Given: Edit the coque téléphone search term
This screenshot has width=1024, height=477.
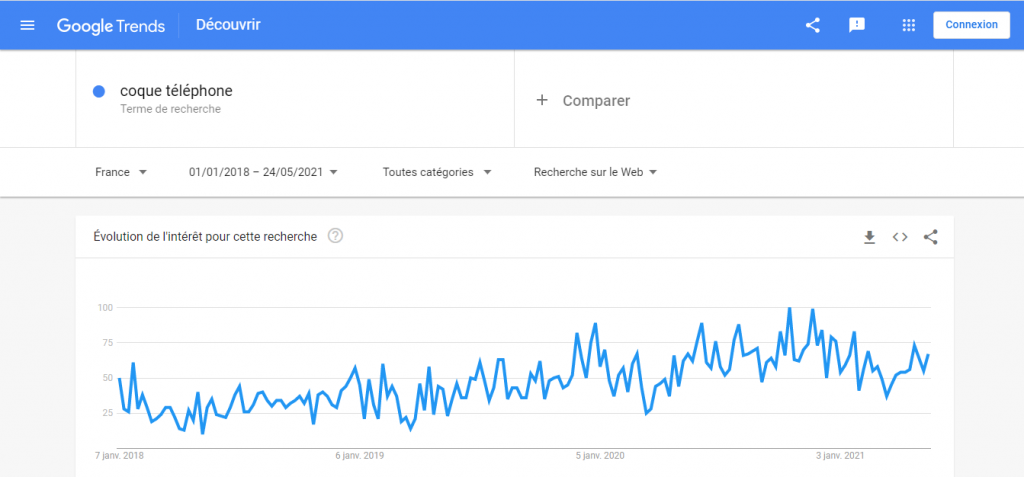Looking at the screenshot, I should [176, 91].
